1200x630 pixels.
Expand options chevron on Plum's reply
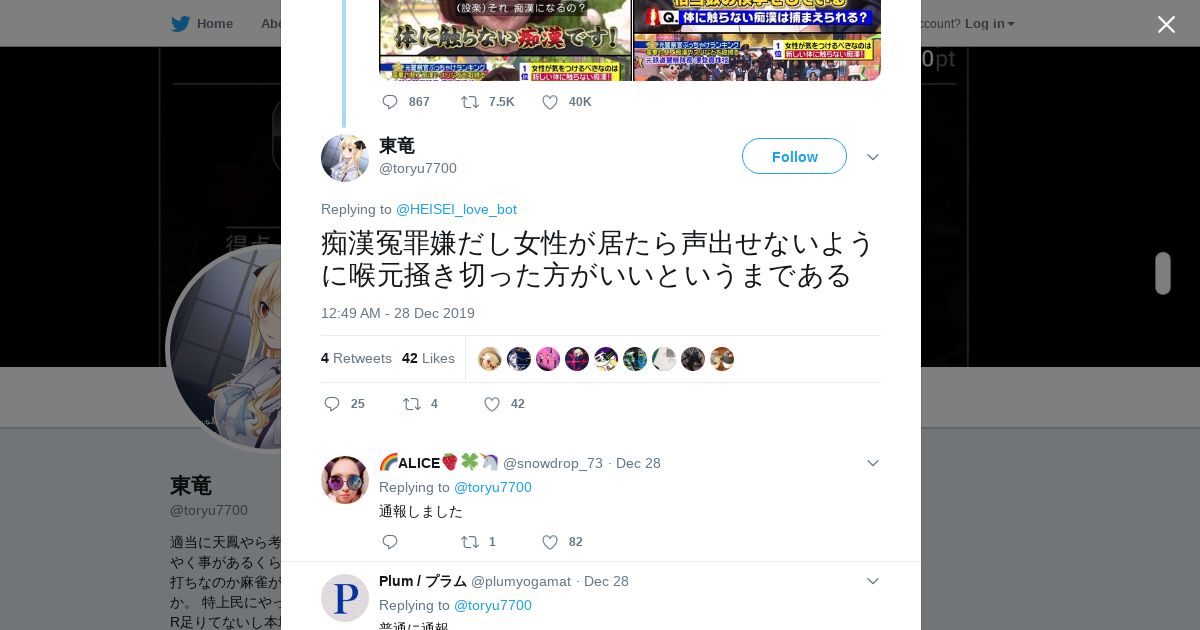pyautogui.click(x=873, y=581)
